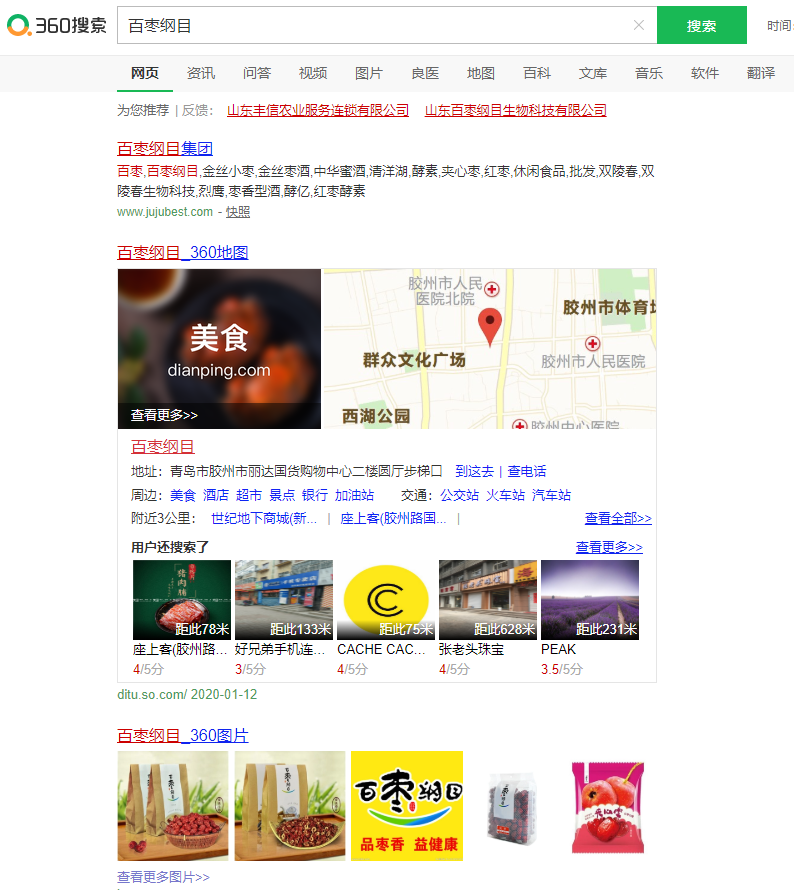
Task: Open the 图片 tab
Action: tap(369, 73)
